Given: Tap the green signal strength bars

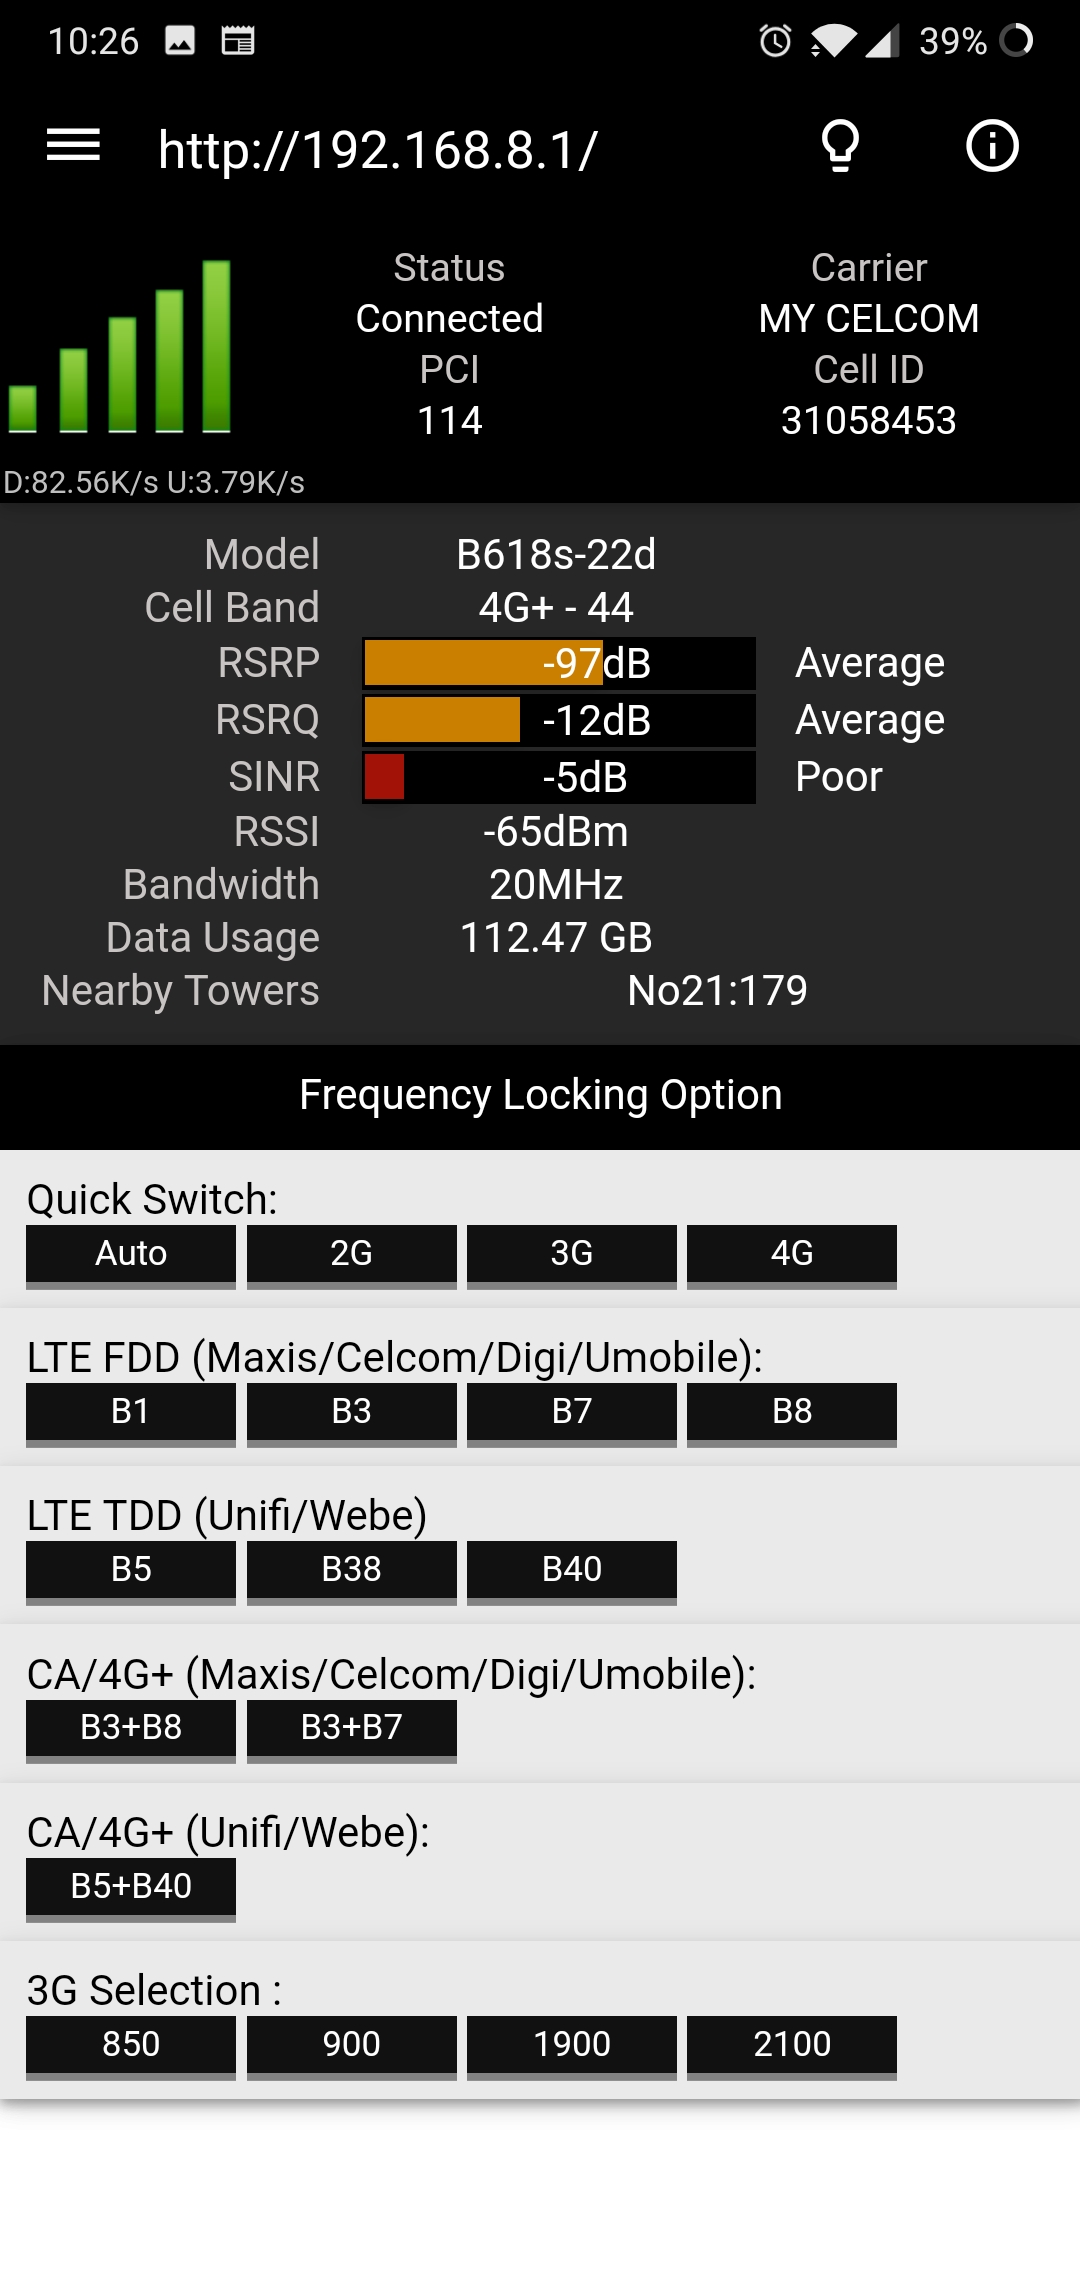Looking at the screenshot, I should tap(120, 346).
